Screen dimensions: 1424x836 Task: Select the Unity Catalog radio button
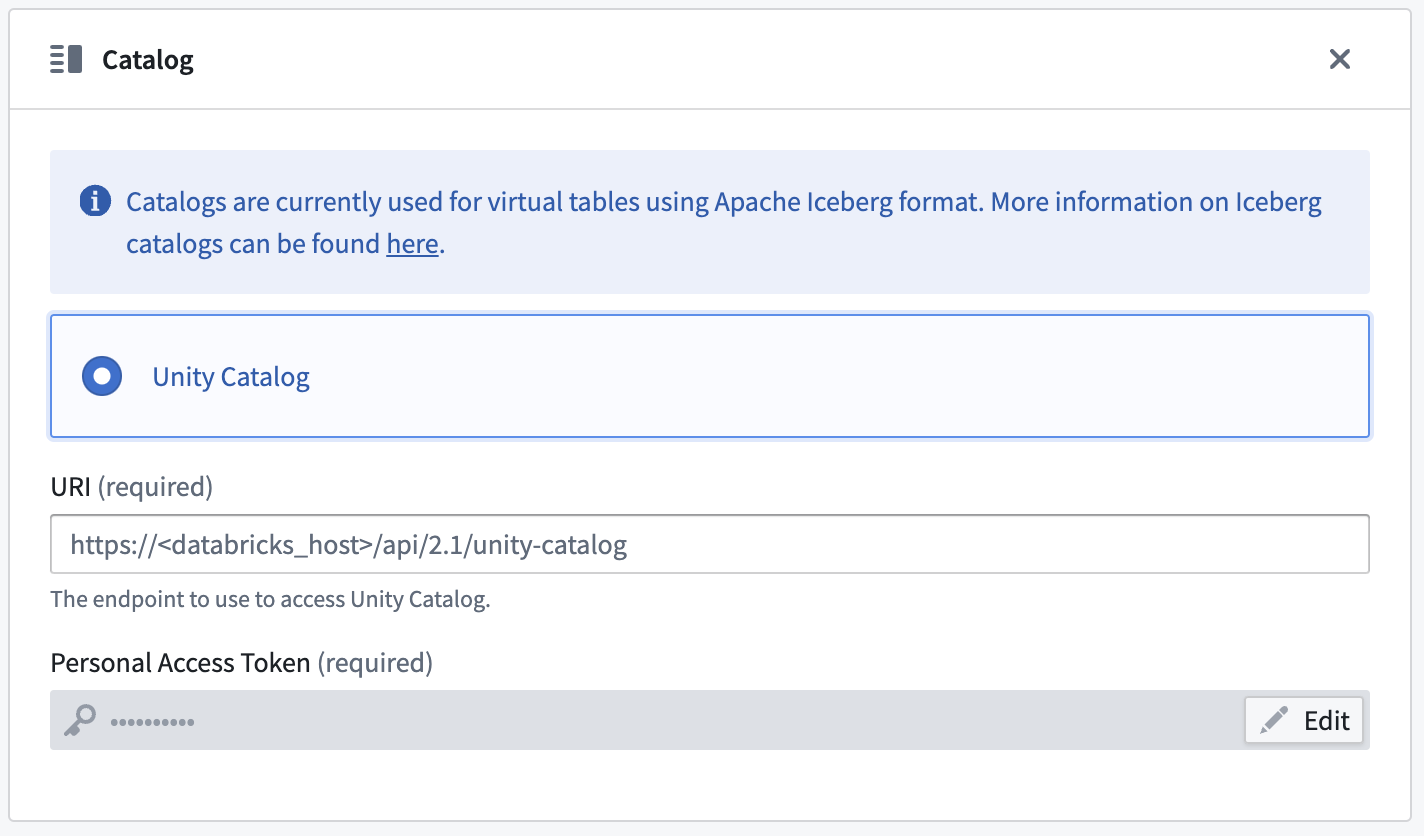click(101, 377)
